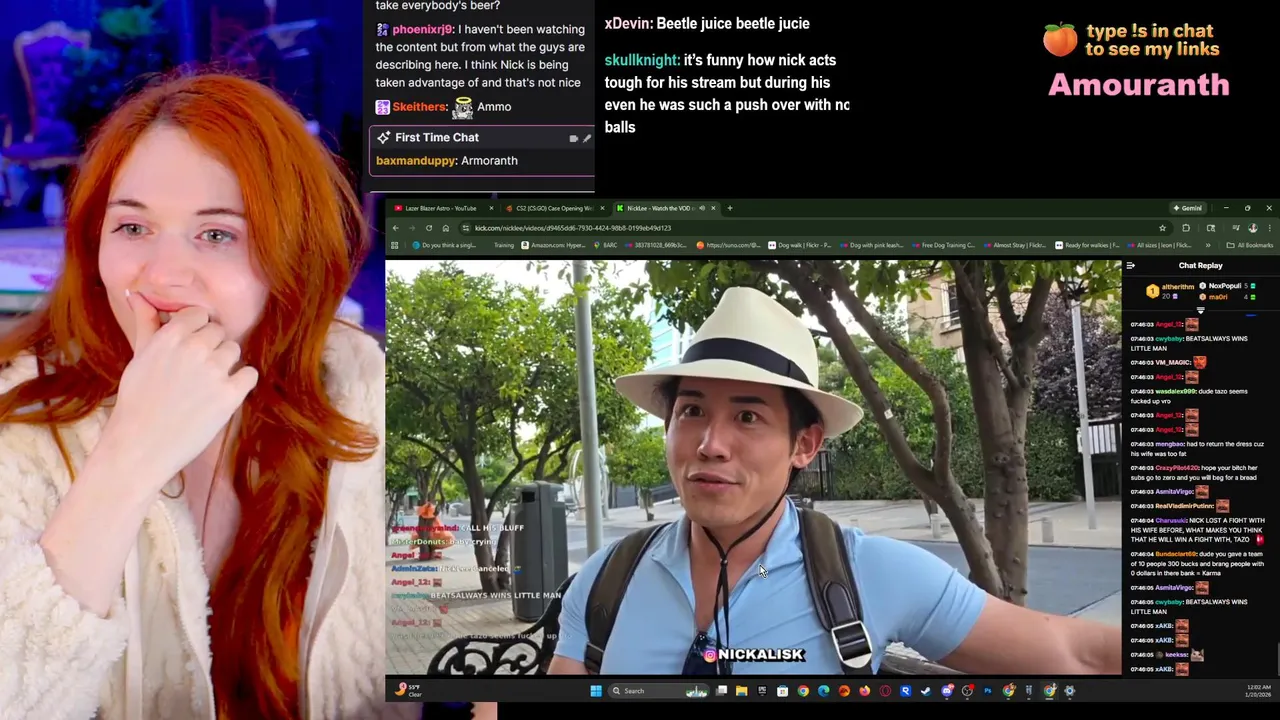
Task: Open the Chrome three-dot menu
Action: pos(1270,228)
